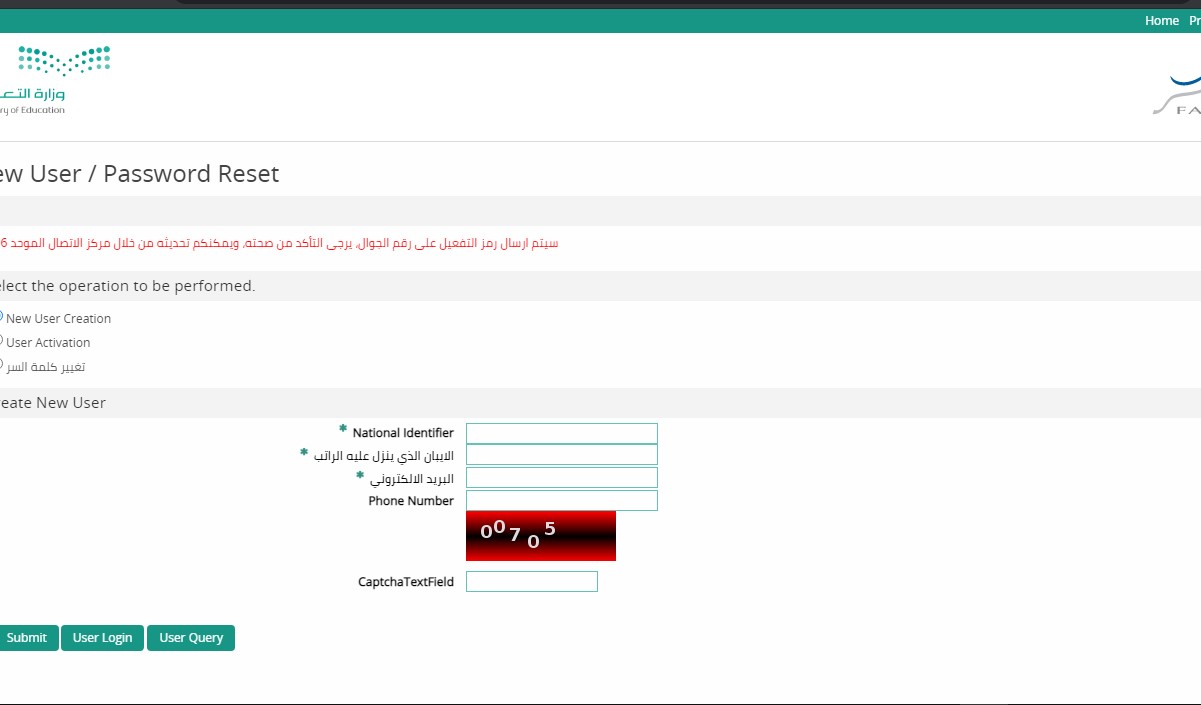Viewport: 1201px width, 705px height.
Task: Focus the National Identifier input field
Action: click(562, 433)
